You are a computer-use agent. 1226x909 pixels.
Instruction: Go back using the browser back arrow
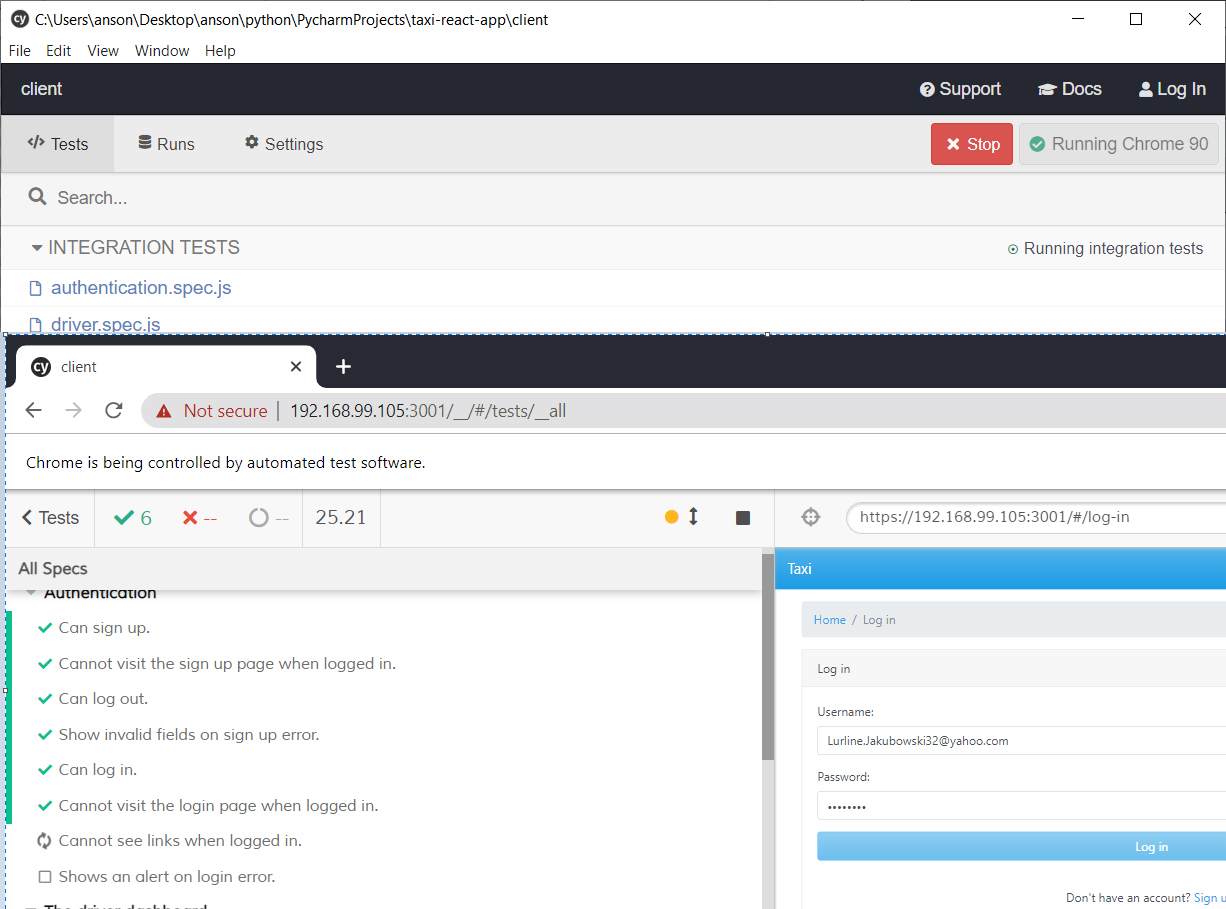click(x=33, y=410)
